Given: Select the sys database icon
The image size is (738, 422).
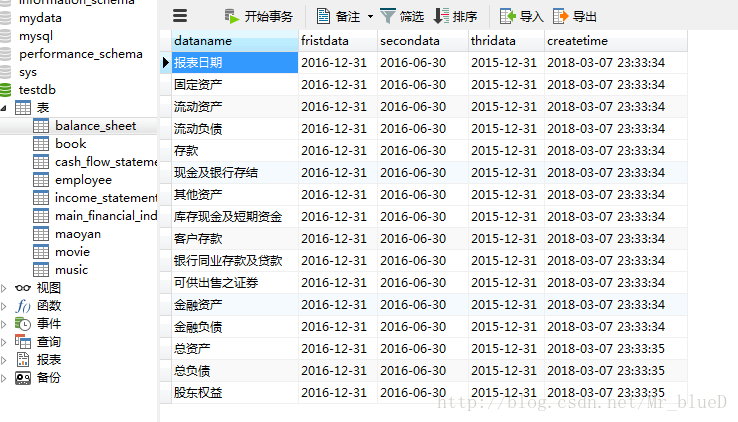Looking at the screenshot, I should coord(5,72).
